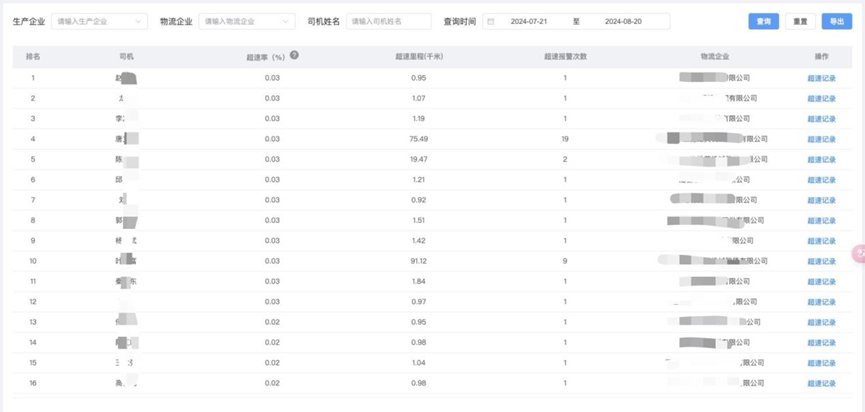
Task: Open 超速记录 for rank 6
Action: click(821, 180)
